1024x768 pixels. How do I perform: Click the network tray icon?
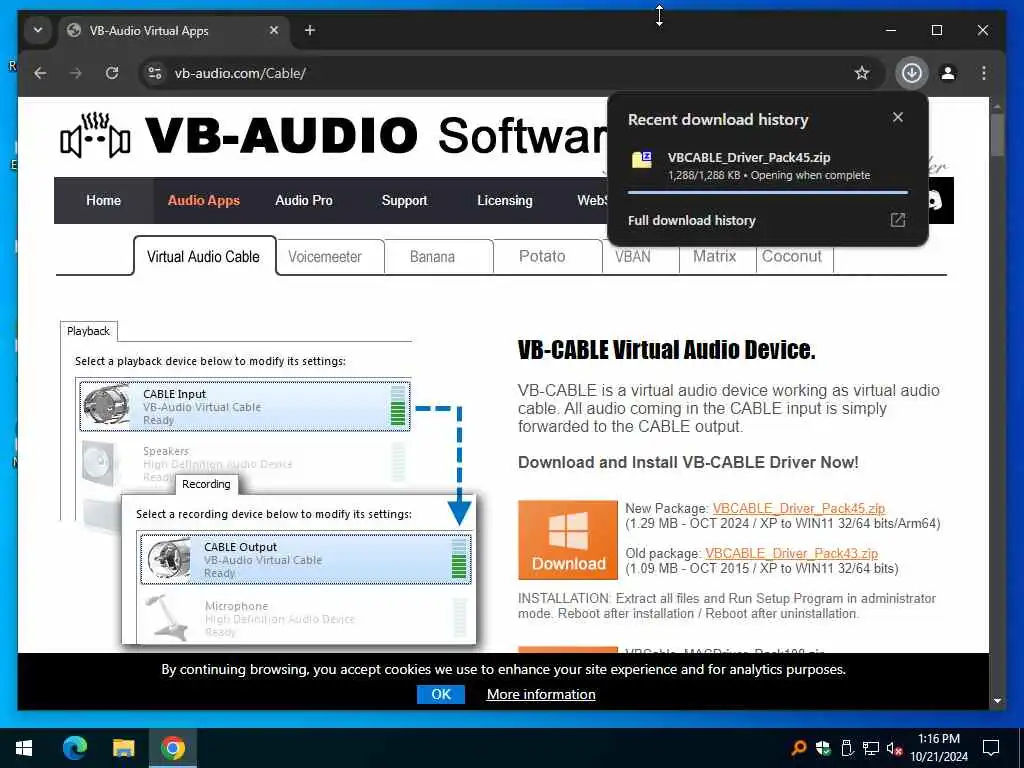pyautogui.click(x=871, y=748)
